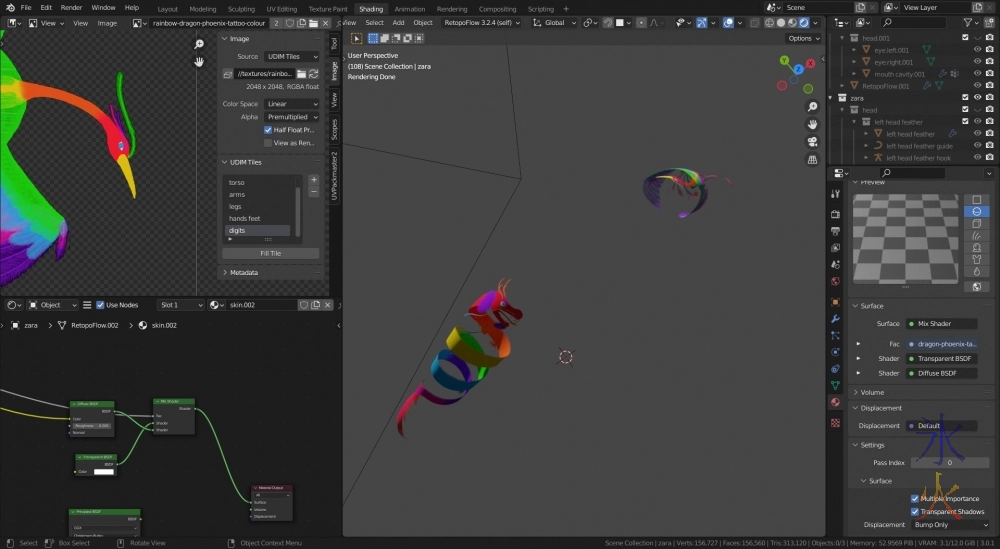Uncheck the Use Nodes checkbox
The width and height of the screenshot is (1000, 549).
(x=100, y=305)
